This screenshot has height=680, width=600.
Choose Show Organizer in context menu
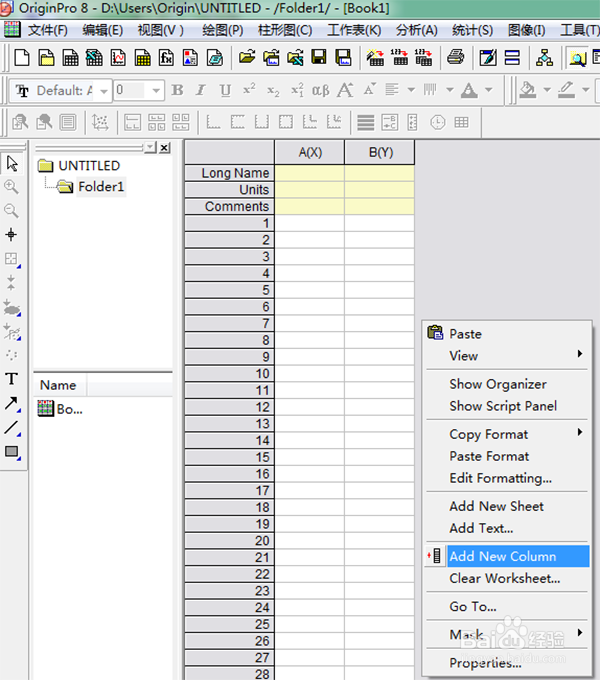(507, 384)
